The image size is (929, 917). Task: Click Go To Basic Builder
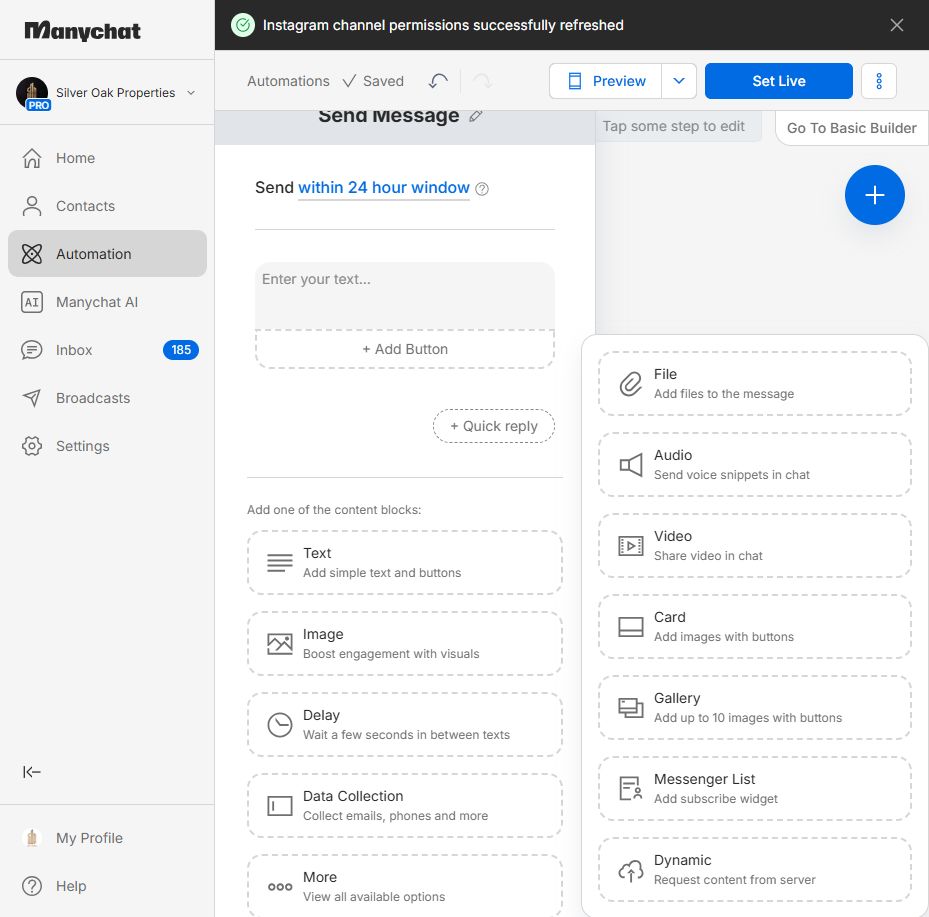(851, 128)
